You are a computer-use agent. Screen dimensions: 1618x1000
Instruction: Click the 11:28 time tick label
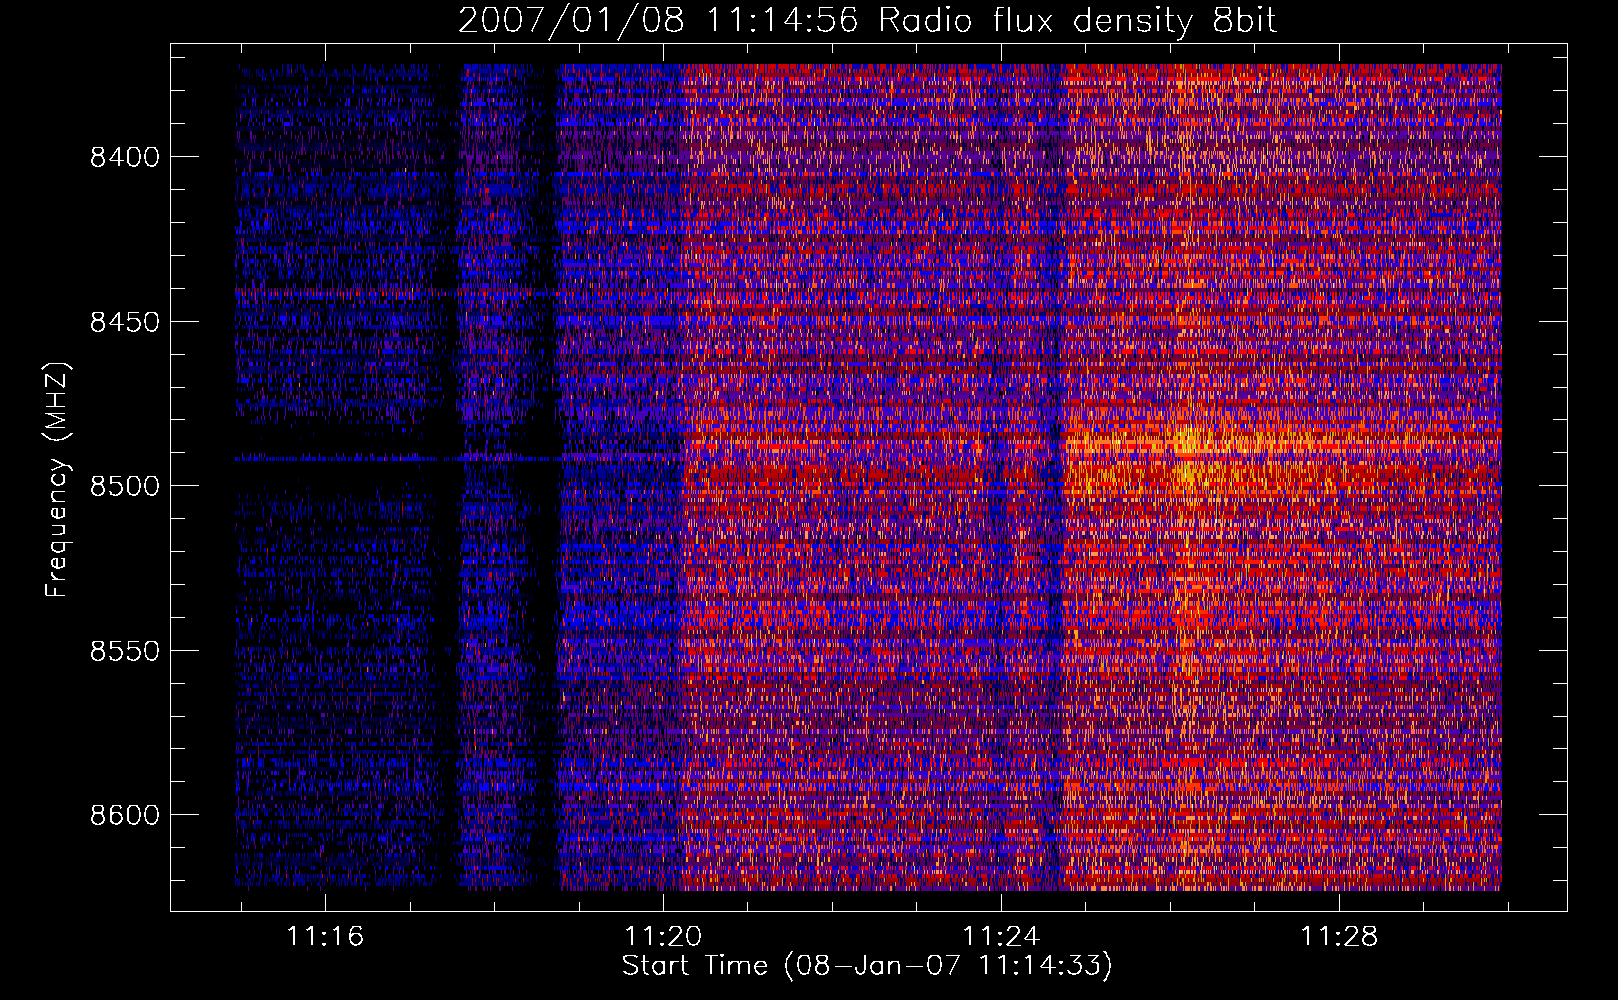pyautogui.click(x=1338, y=937)
